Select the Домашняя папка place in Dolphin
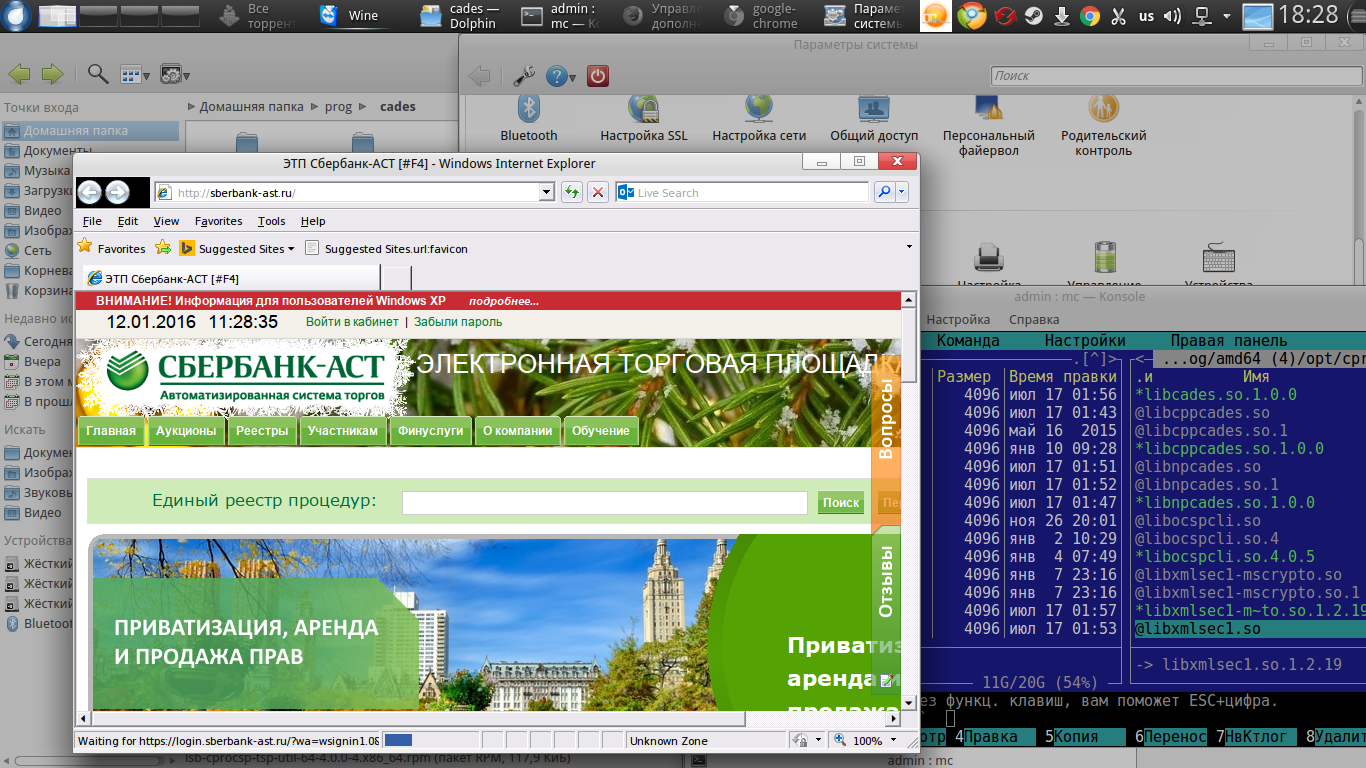1366x768 pixels. click(x=91, y=130)
